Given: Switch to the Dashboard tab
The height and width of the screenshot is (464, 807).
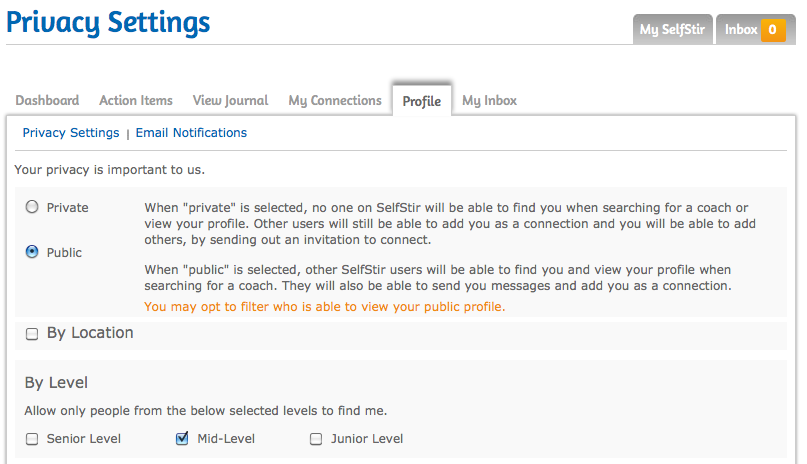Looking at the screenshot, I should [47, 100].
